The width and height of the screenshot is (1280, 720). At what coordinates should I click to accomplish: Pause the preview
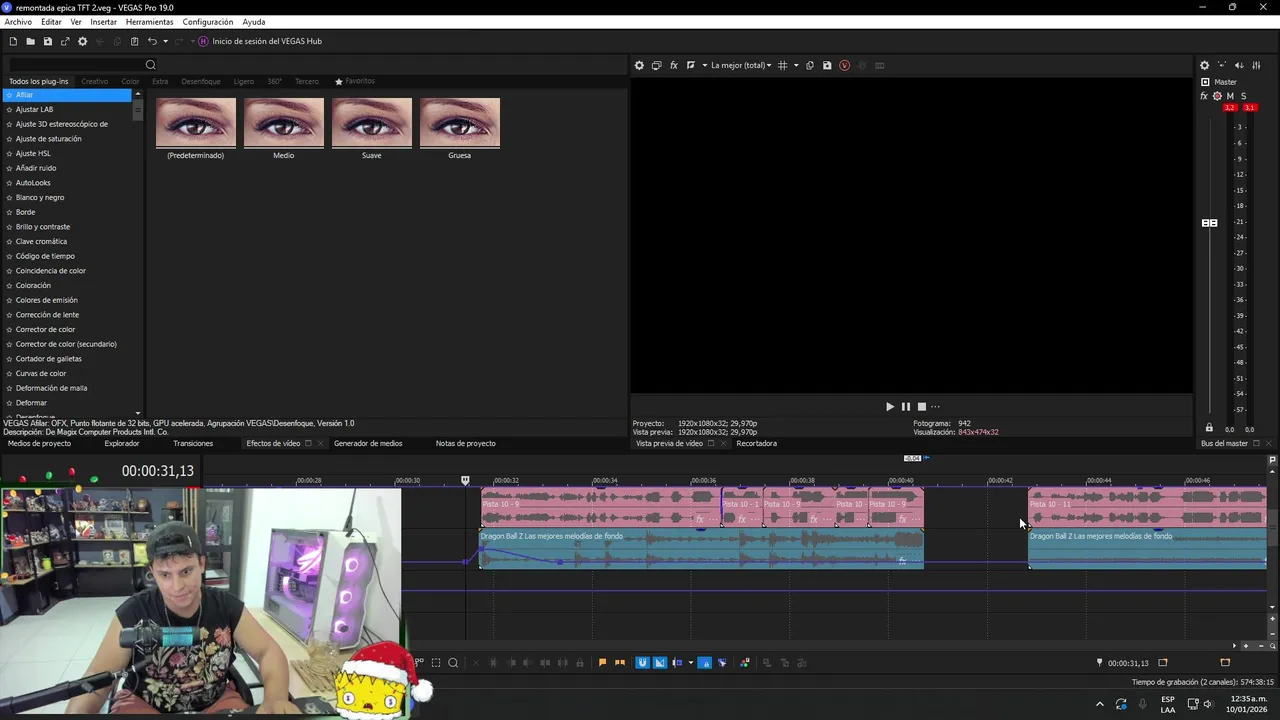pyautogui.click(x=906, y=406)
